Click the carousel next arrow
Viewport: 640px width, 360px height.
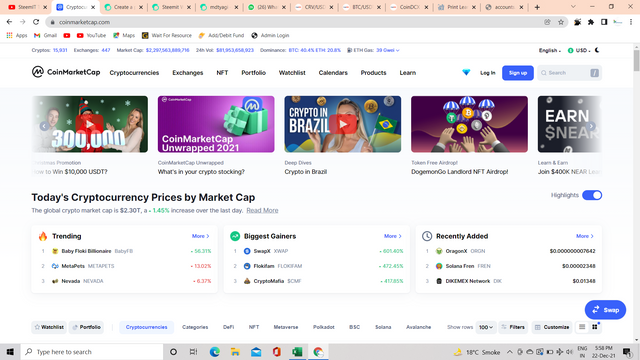(x=591, y=126)
